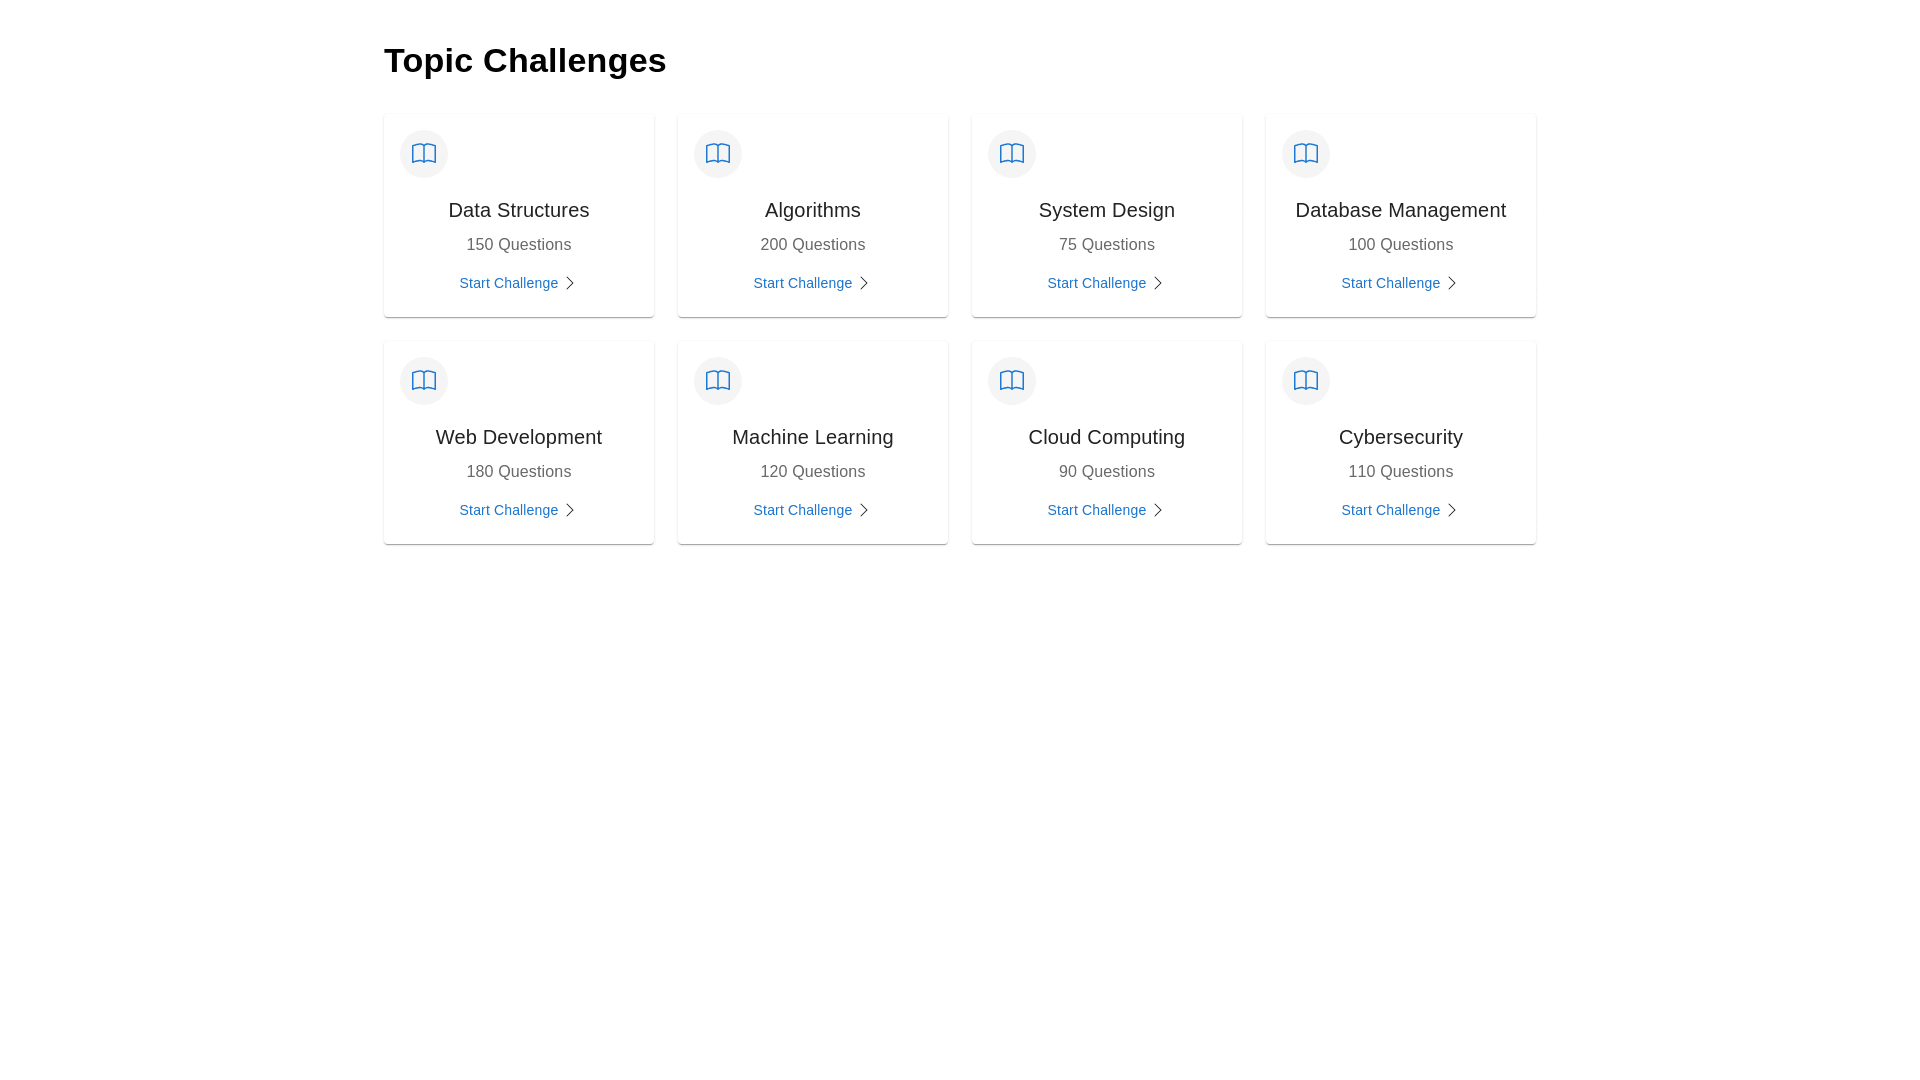Click the Database Management book icon

point(1305,153)
